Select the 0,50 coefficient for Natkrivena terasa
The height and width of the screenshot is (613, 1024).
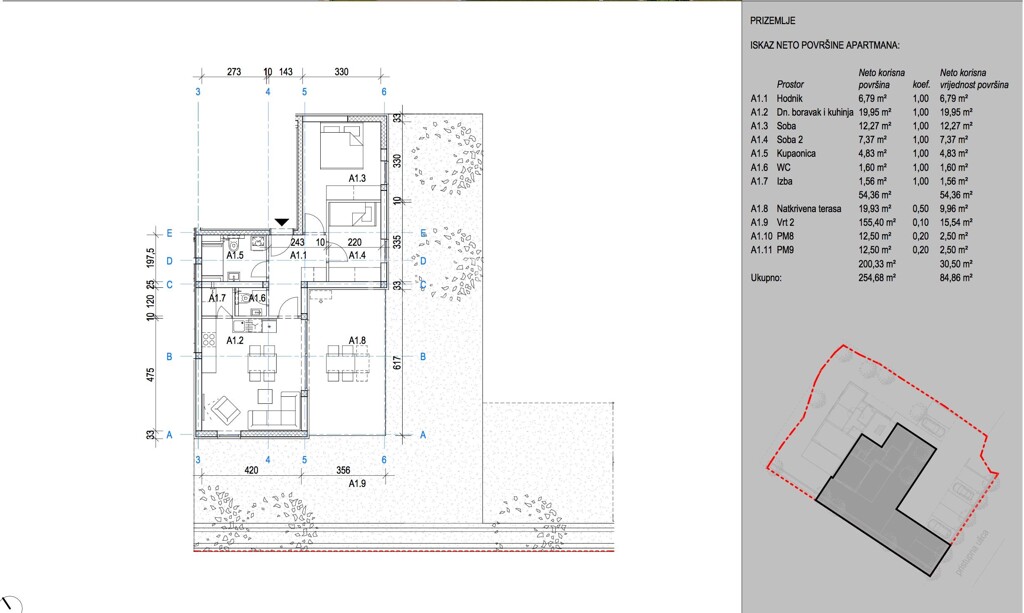tap(920, 209)
